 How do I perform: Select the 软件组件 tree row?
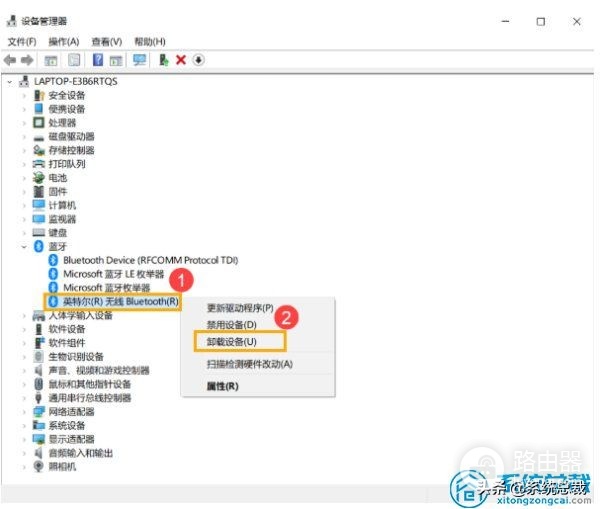click(x=67, y=343)
